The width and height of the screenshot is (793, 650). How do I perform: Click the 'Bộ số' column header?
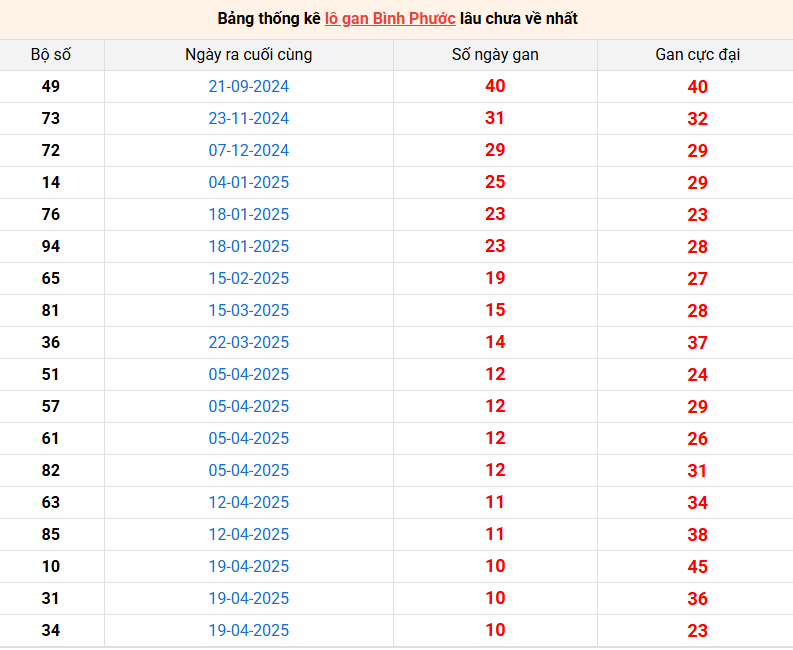point(51,54)
